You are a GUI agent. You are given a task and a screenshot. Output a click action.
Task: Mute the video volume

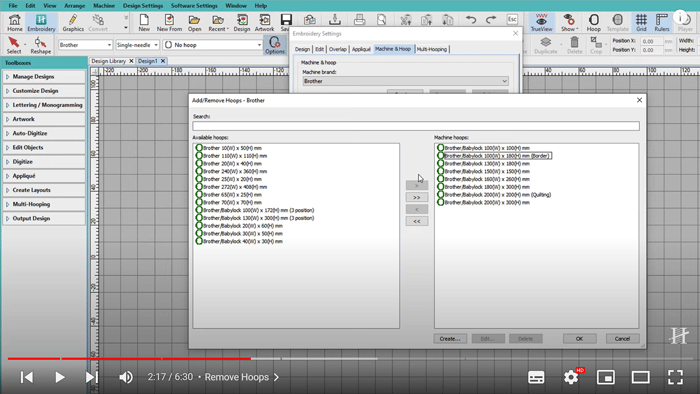(126, 377)
